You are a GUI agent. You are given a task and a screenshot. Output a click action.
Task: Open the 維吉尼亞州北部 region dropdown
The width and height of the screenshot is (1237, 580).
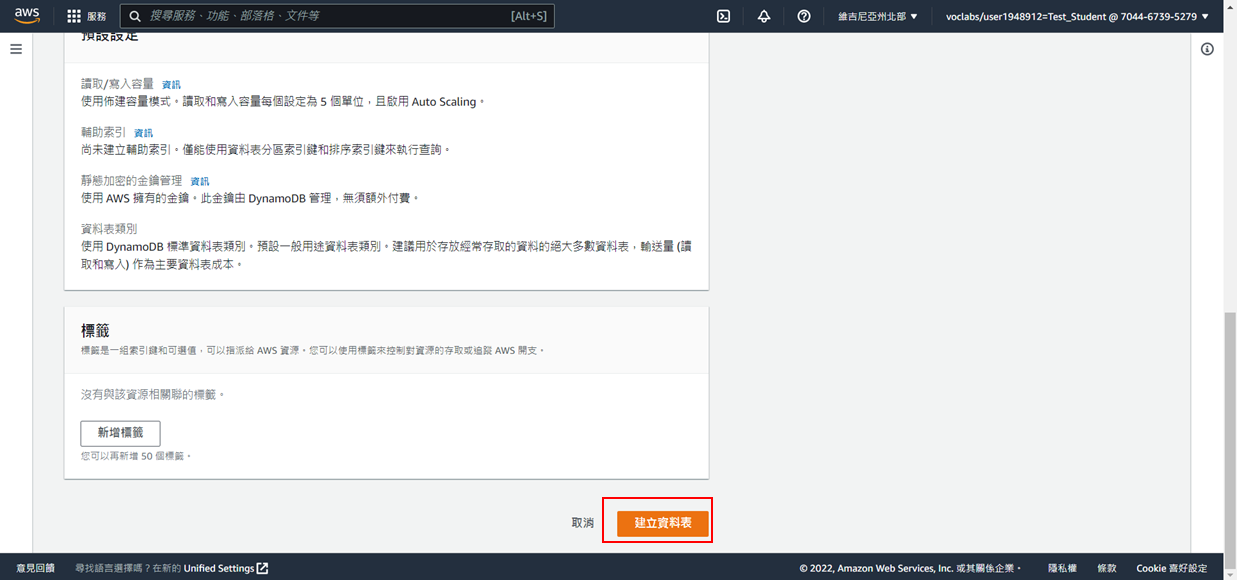pyautogui.click(x=877, y=16)
